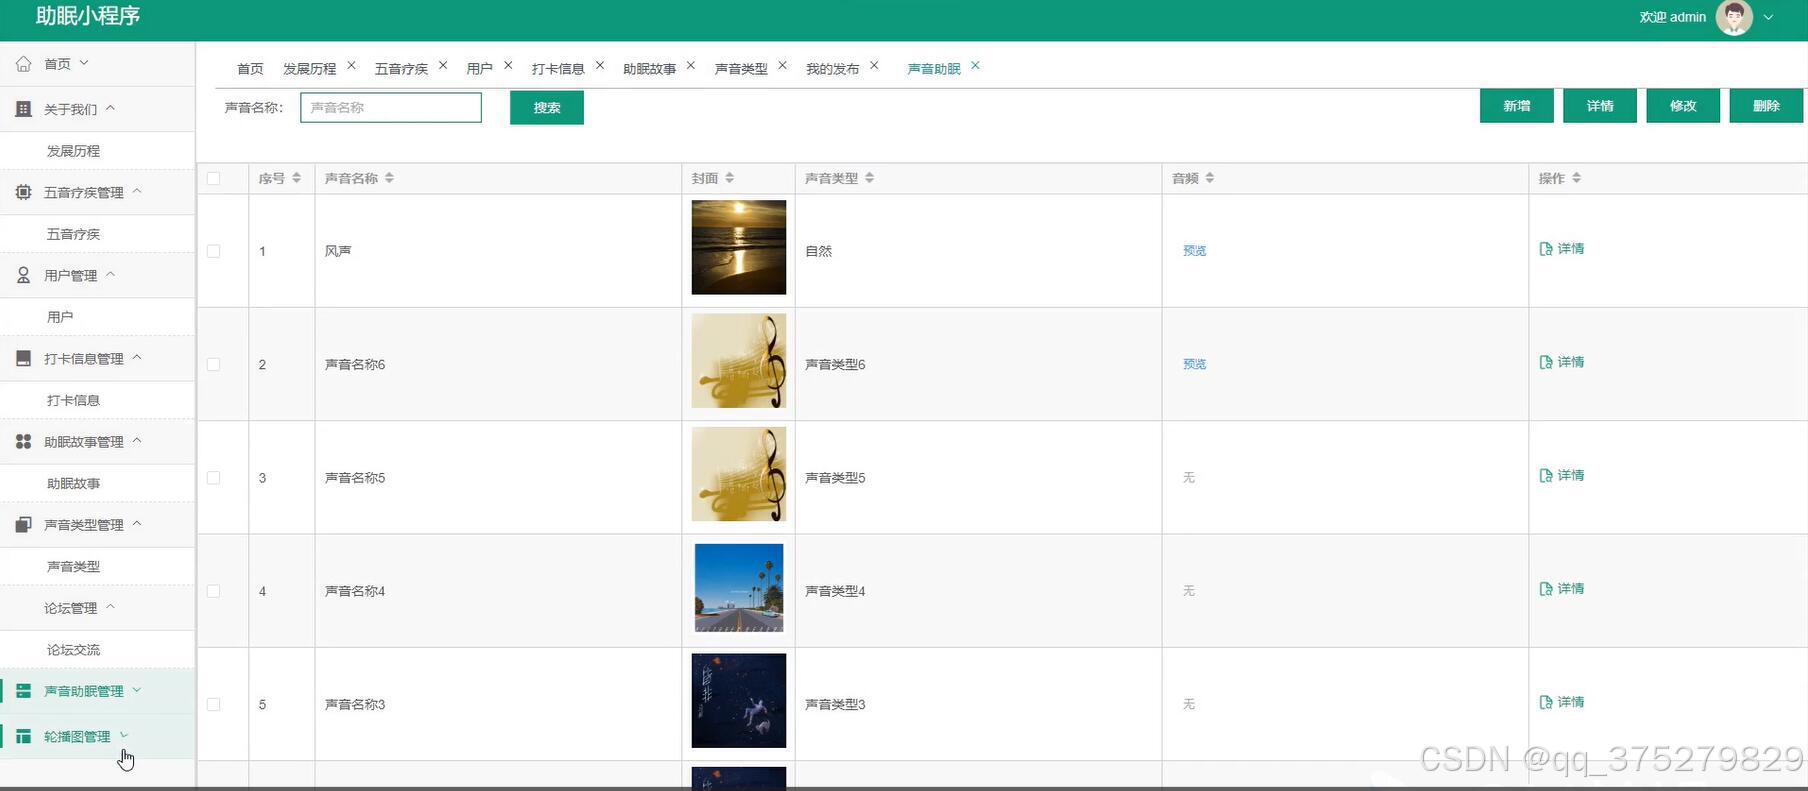Screen dimensions: 1808x791
Task: Sort by 封面 column arrows
Action: [729, 178]
